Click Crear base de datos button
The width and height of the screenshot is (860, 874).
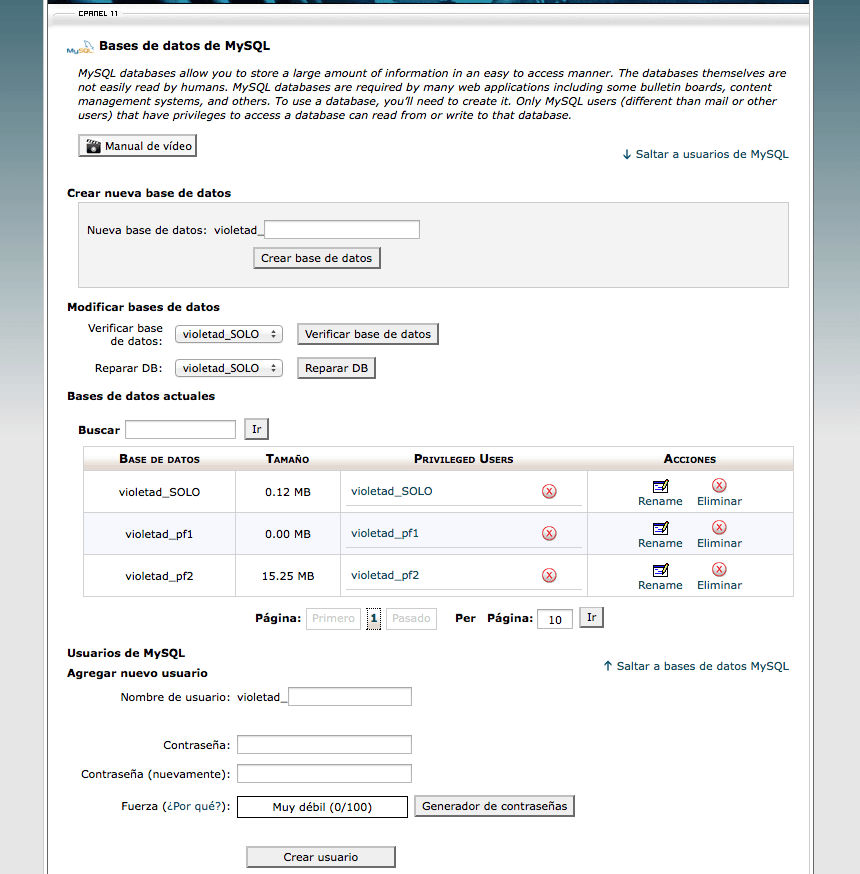(x=317, y=258)
